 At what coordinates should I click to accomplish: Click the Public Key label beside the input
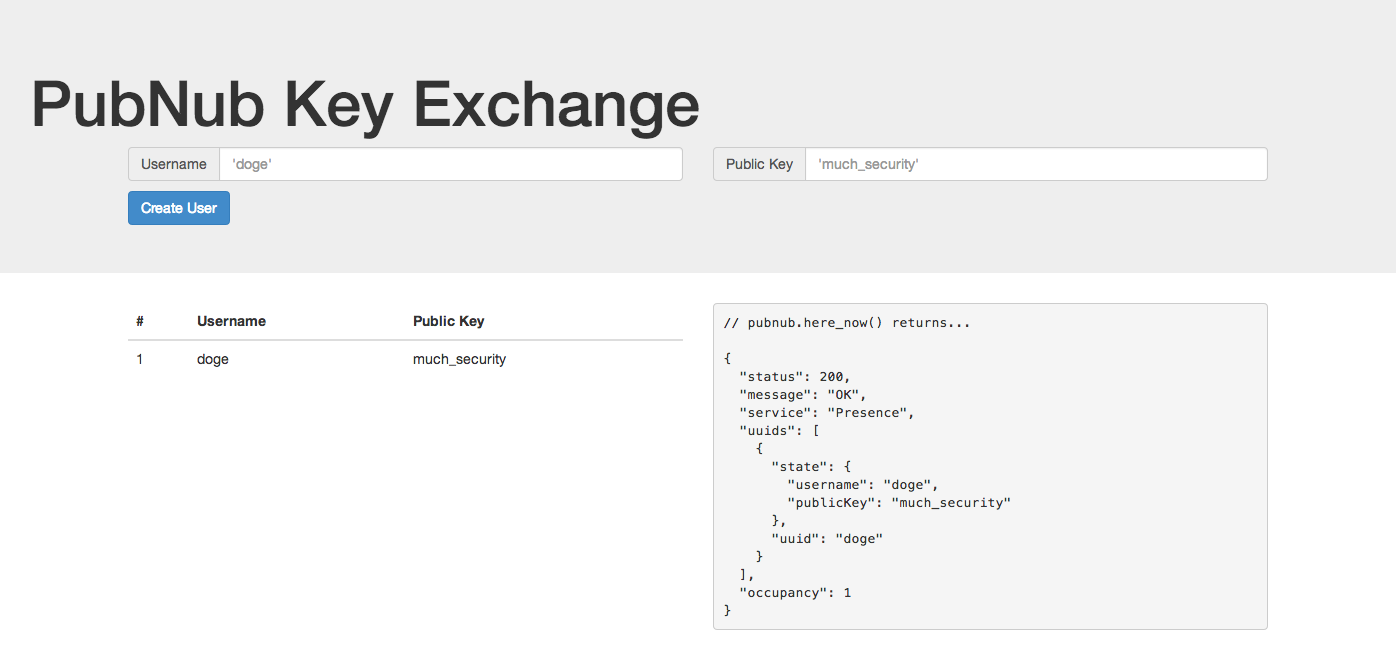(x=759, y=164)
